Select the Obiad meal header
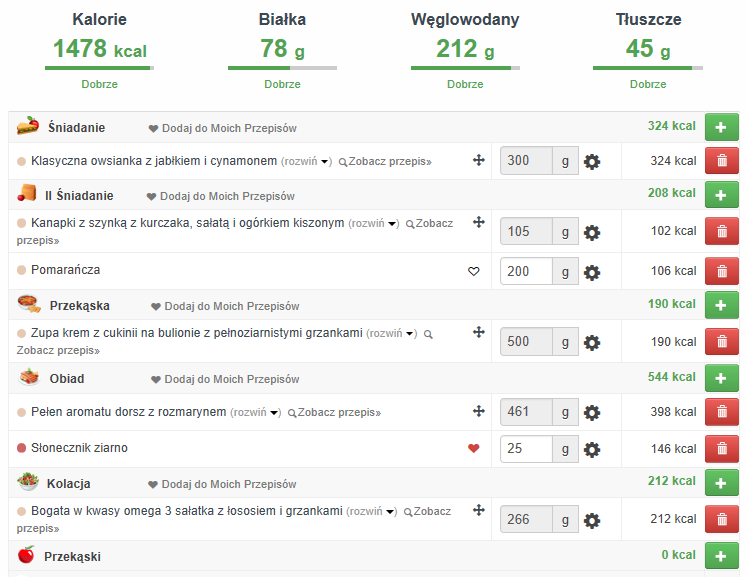The width and height of the screenshot is (746, 577). pos(67,379)
